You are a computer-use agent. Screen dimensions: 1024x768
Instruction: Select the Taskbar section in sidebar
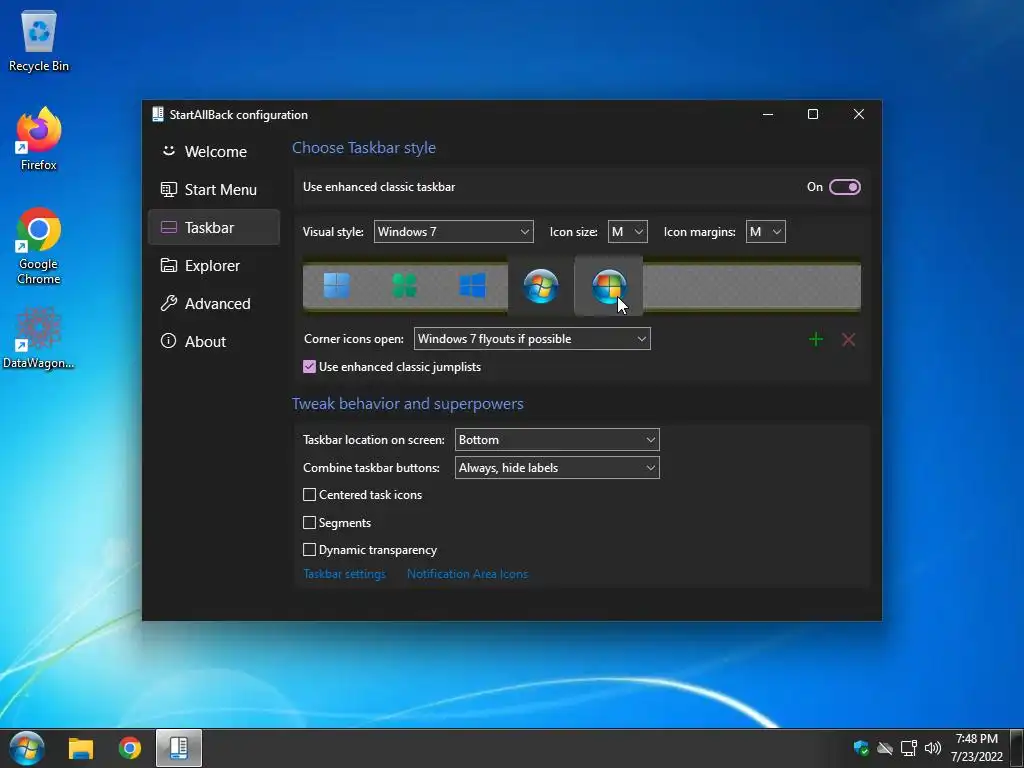[x=214, y=227]
